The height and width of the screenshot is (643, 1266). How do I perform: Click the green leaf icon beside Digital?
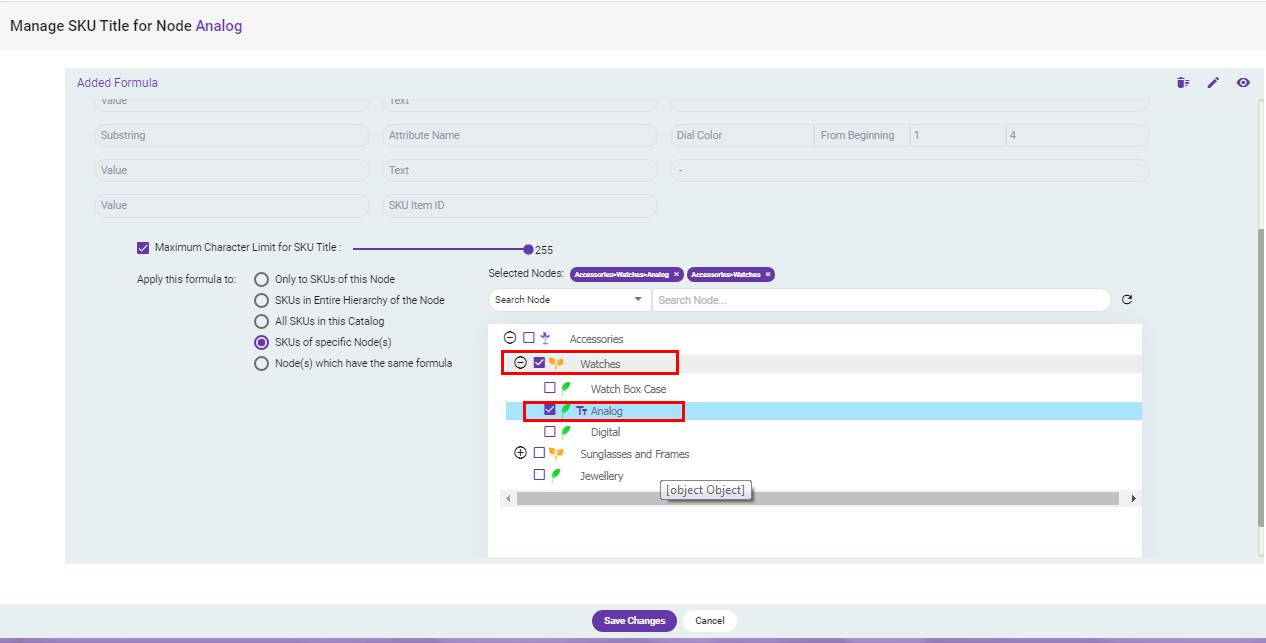point(566,432)
